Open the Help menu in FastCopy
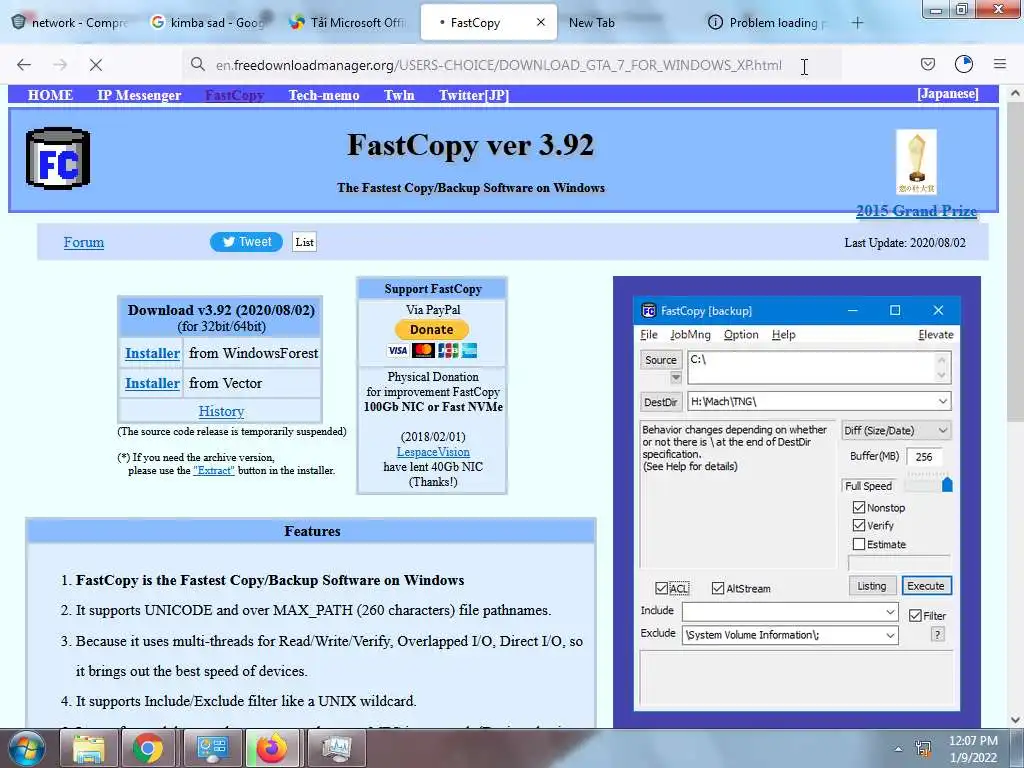 783,334
